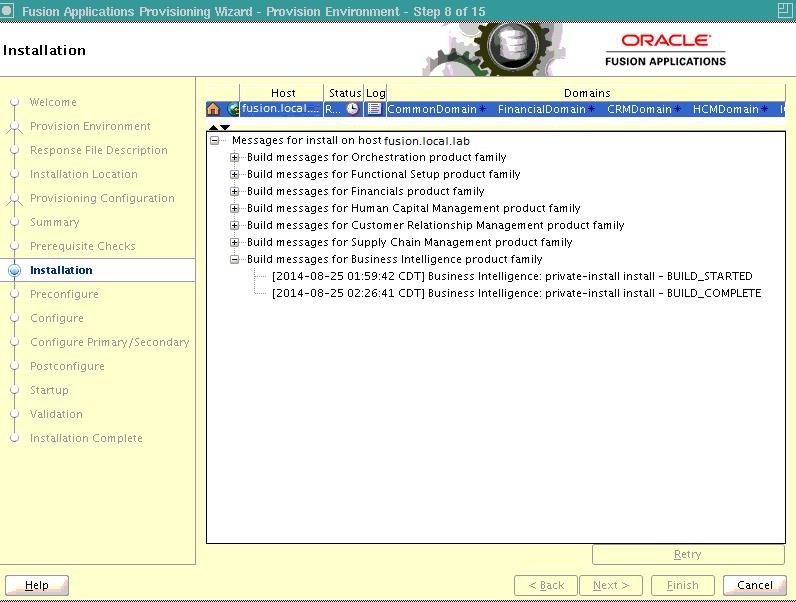Select the Startup step
Screen dimensions: 796x602
(x=49, y=390)
